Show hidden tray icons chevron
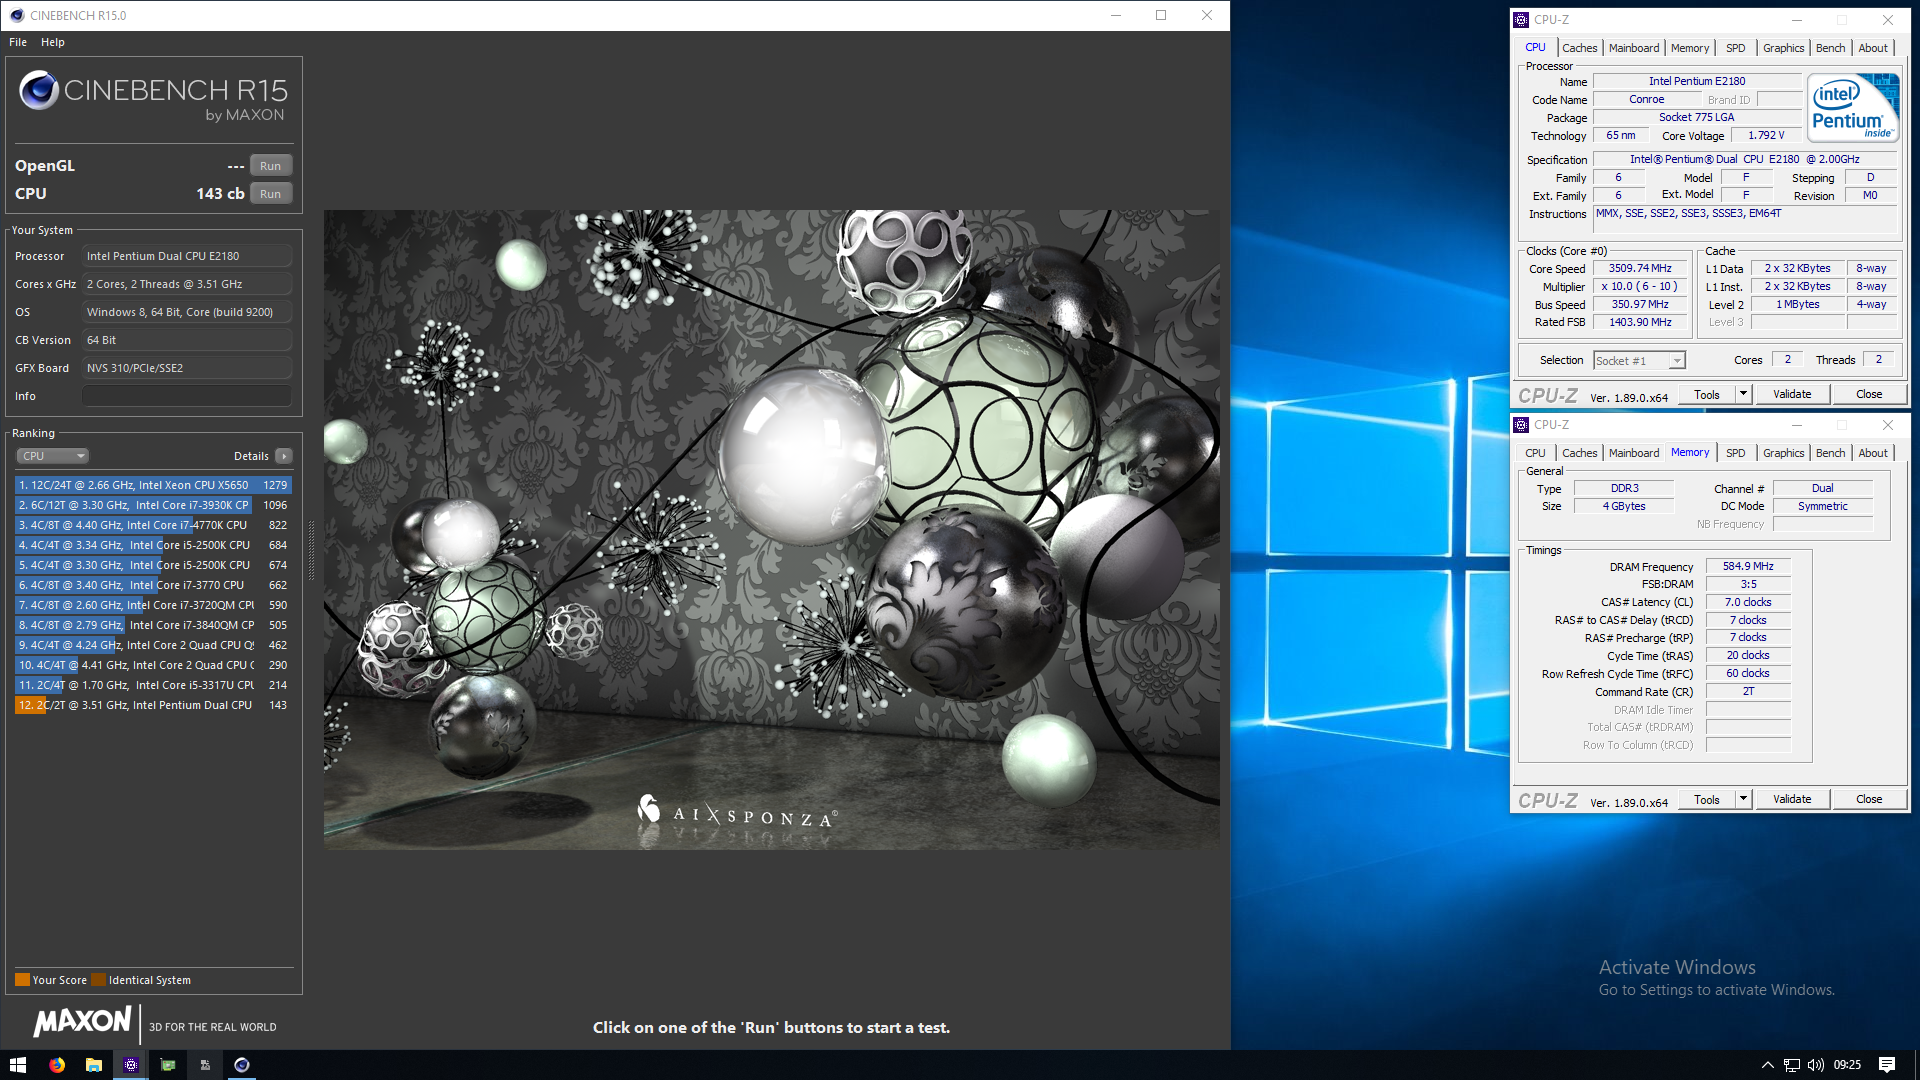 1767,1065
